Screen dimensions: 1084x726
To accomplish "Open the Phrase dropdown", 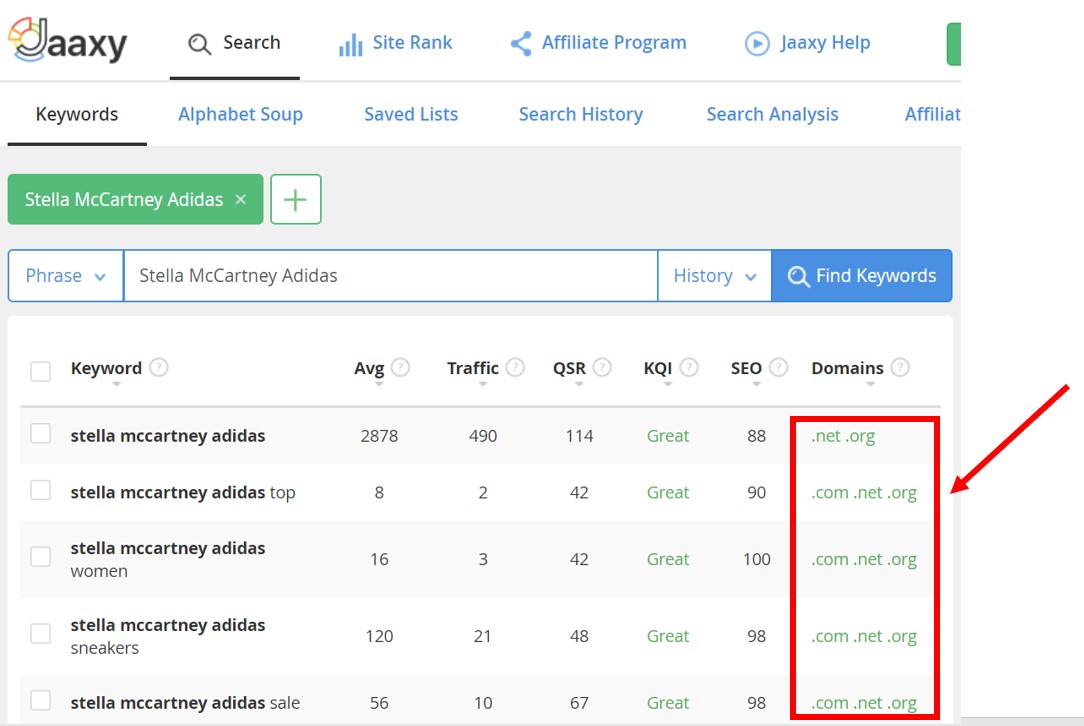I will point(66,276).
